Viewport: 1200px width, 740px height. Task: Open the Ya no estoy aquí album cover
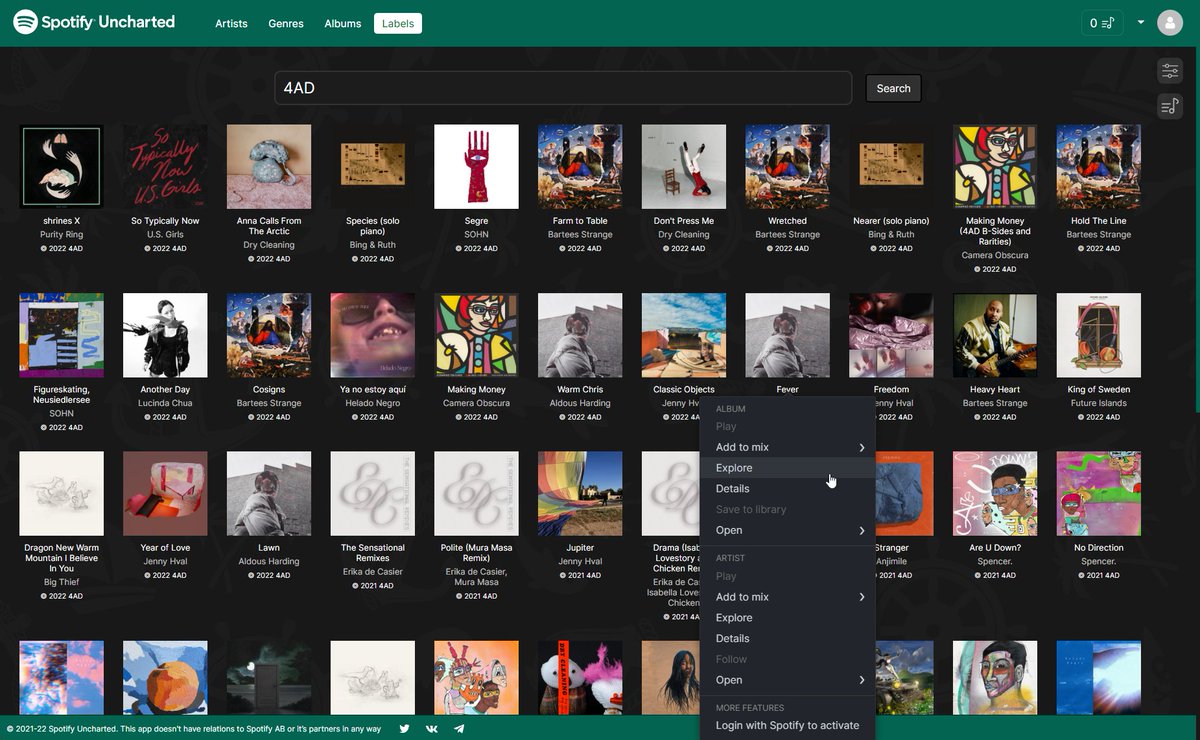point(372,335)
